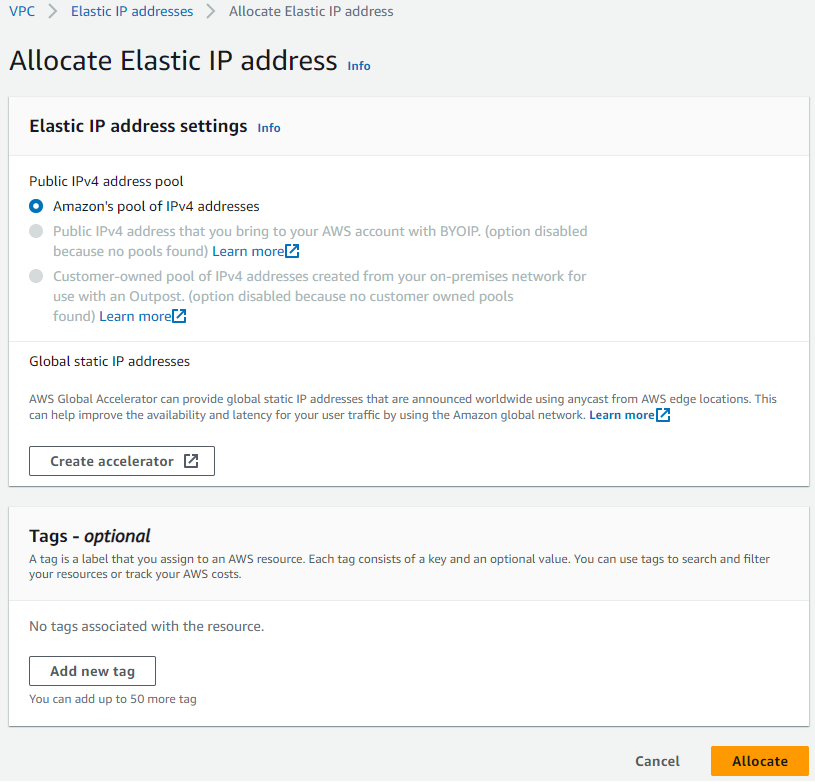Cancel the Elastic IP allocation
The image size is (815, 782).
pyautogui.click(x=657, y=761)
